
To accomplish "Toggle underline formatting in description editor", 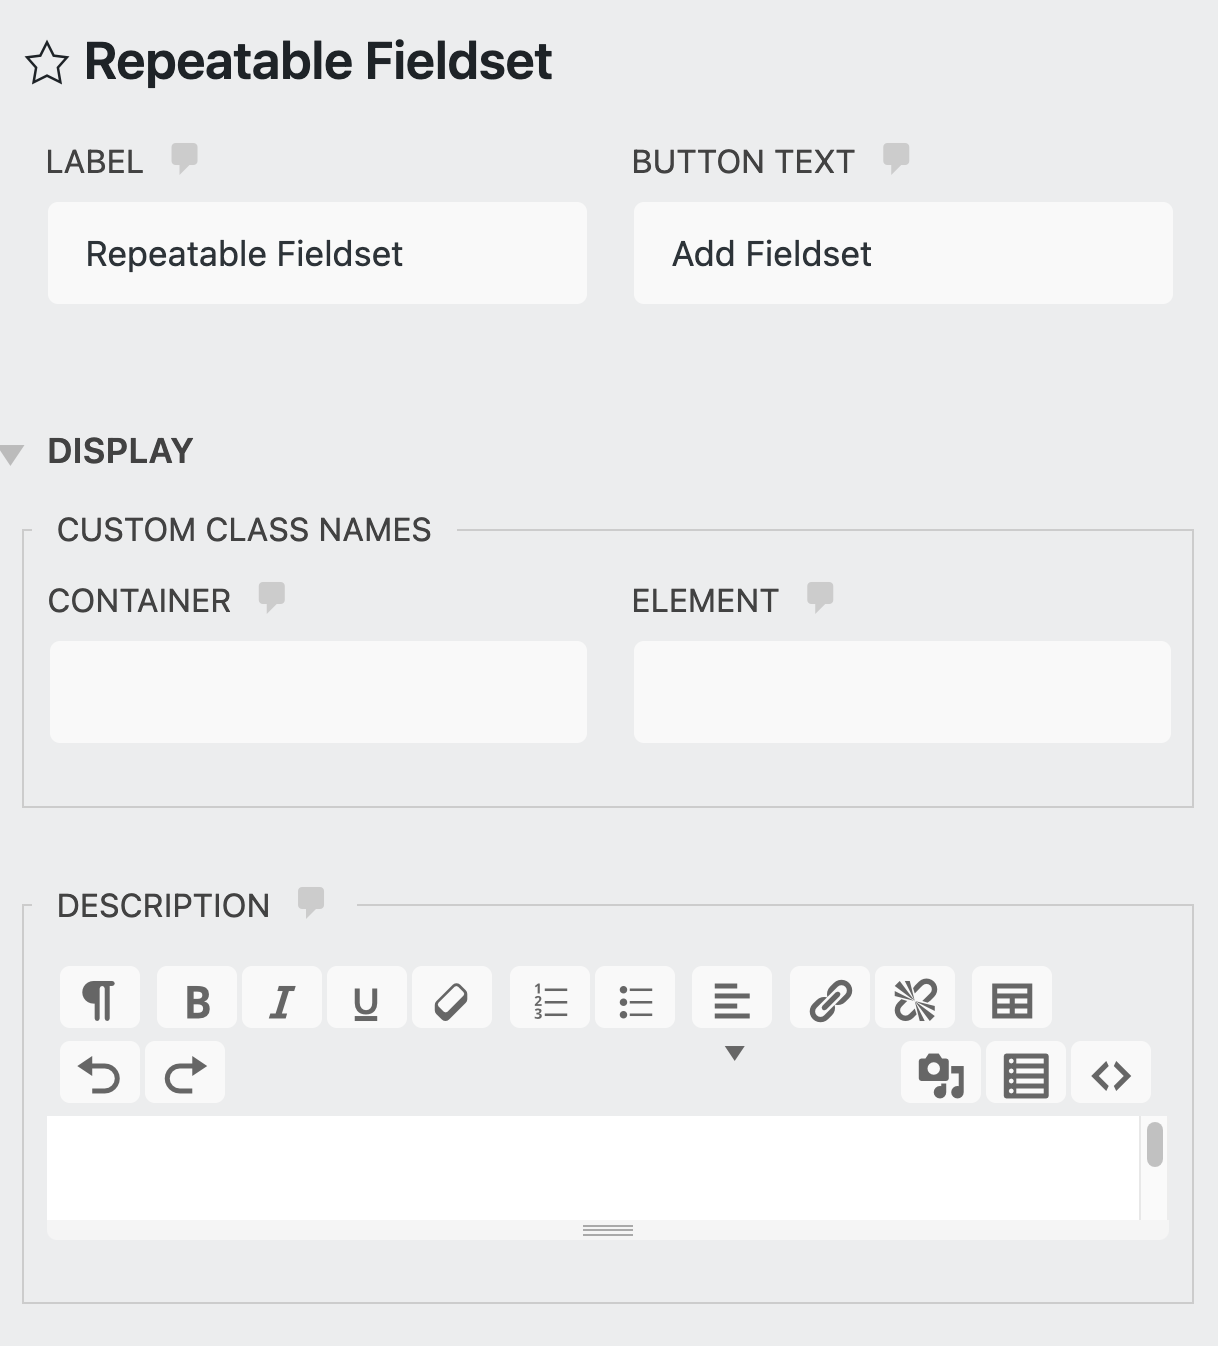I will click(x=367, y=998).
